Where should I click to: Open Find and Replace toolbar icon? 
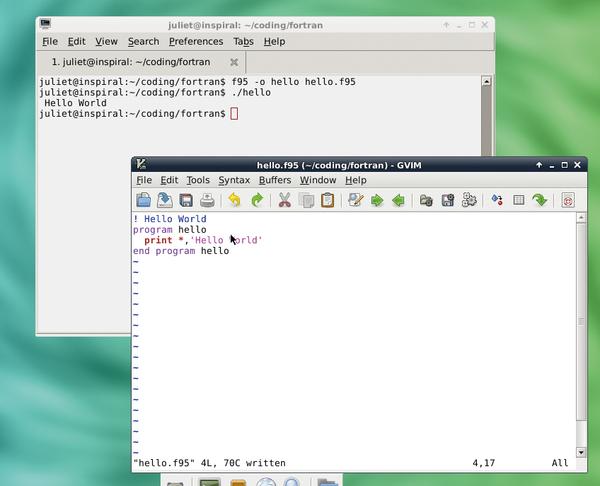pyautogui.click(x=355, y=200)
